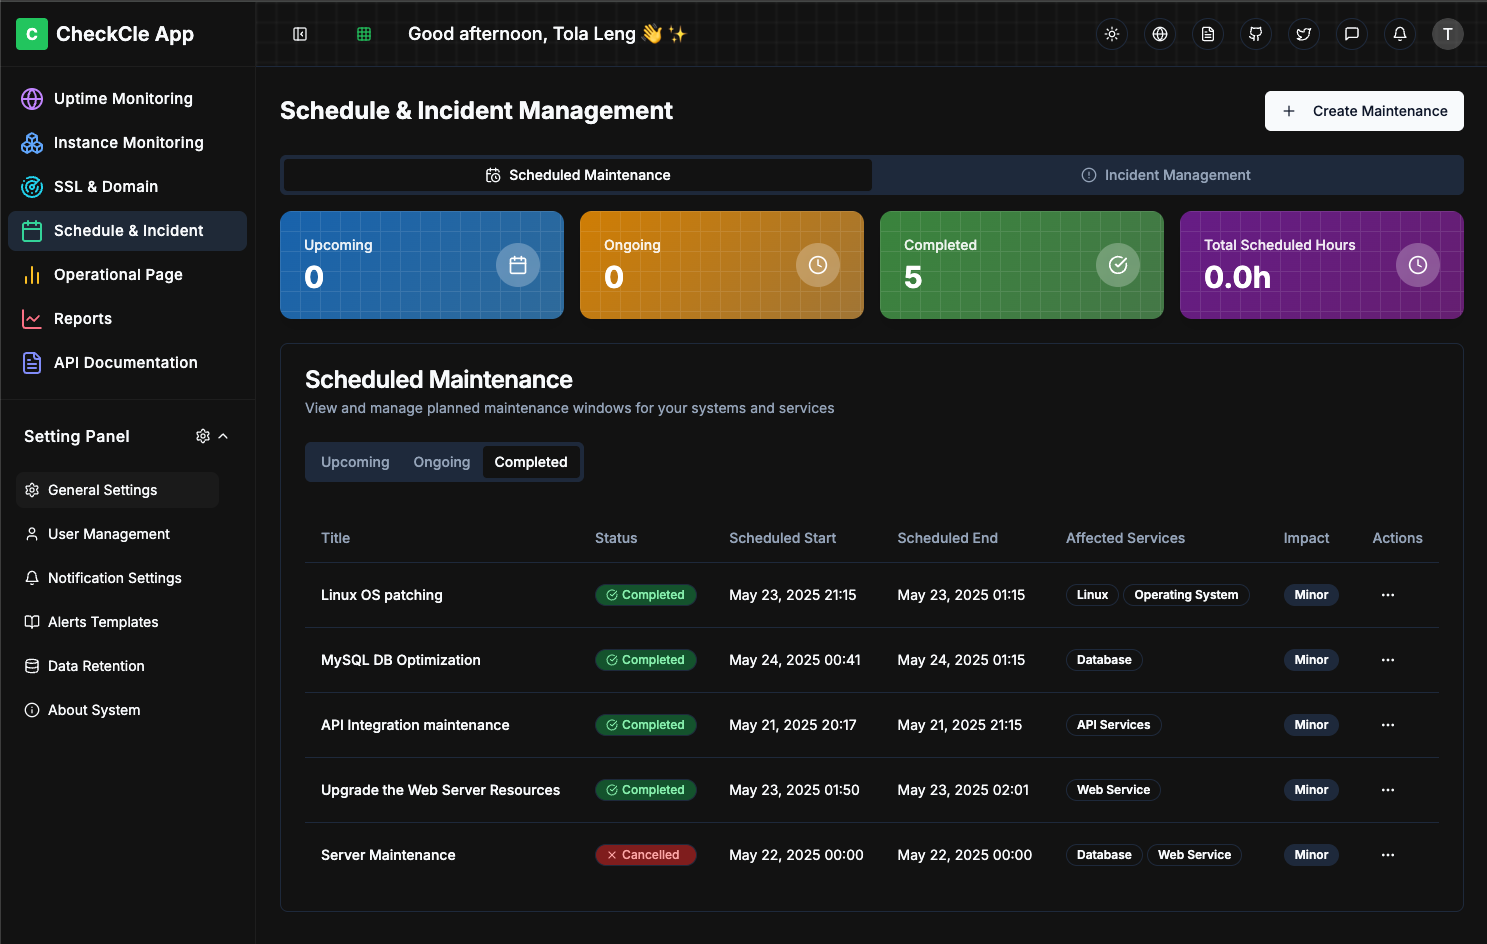Image resolution: width=1487 pixels, height=944 pixels.
Task: Open the globe language icon in header
Action: 1159,33
